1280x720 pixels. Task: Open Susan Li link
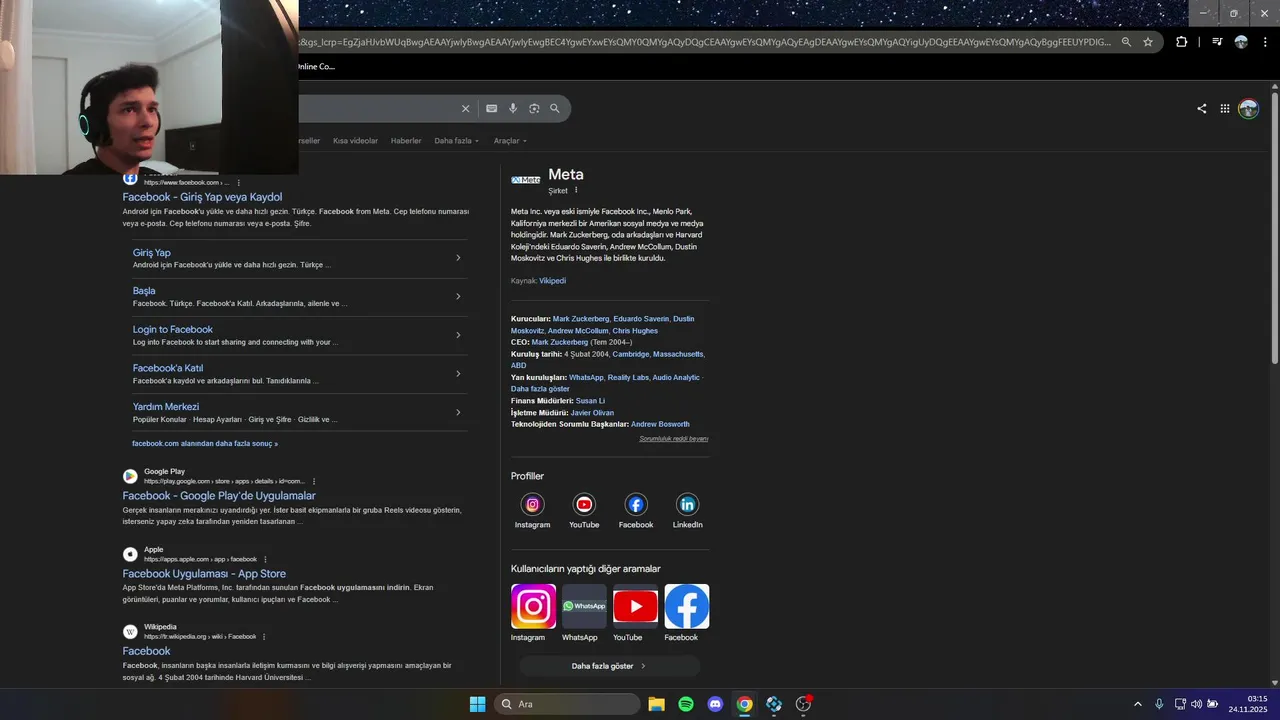[590, 401]
